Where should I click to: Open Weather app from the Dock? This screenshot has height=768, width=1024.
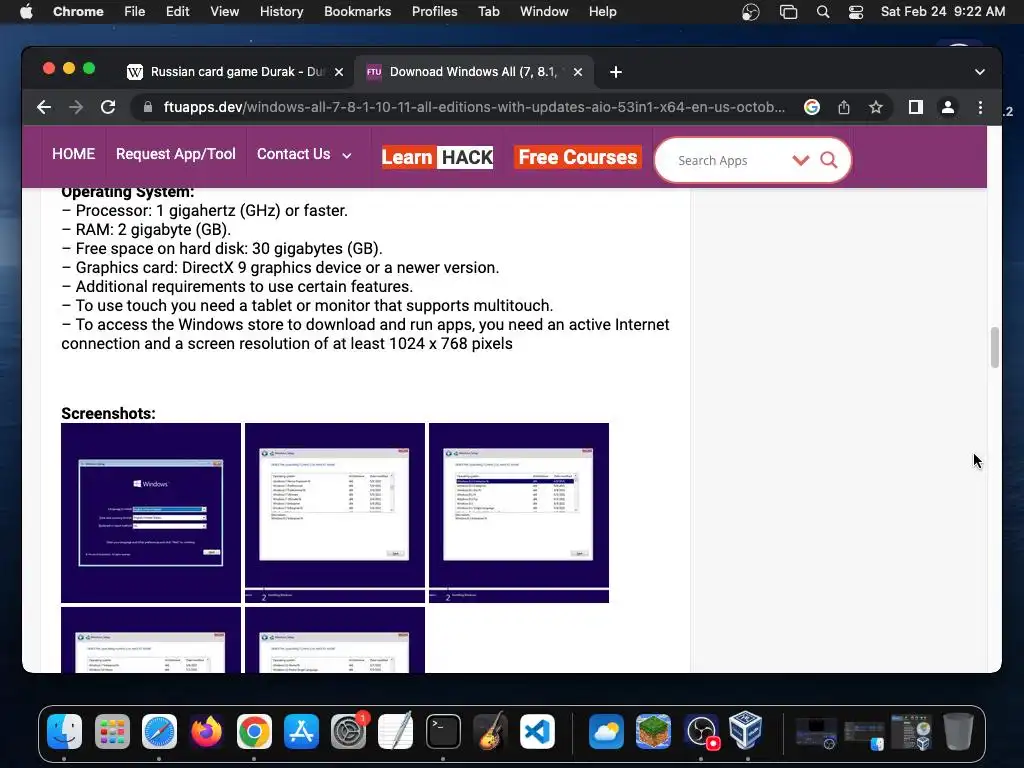[606, 731]
